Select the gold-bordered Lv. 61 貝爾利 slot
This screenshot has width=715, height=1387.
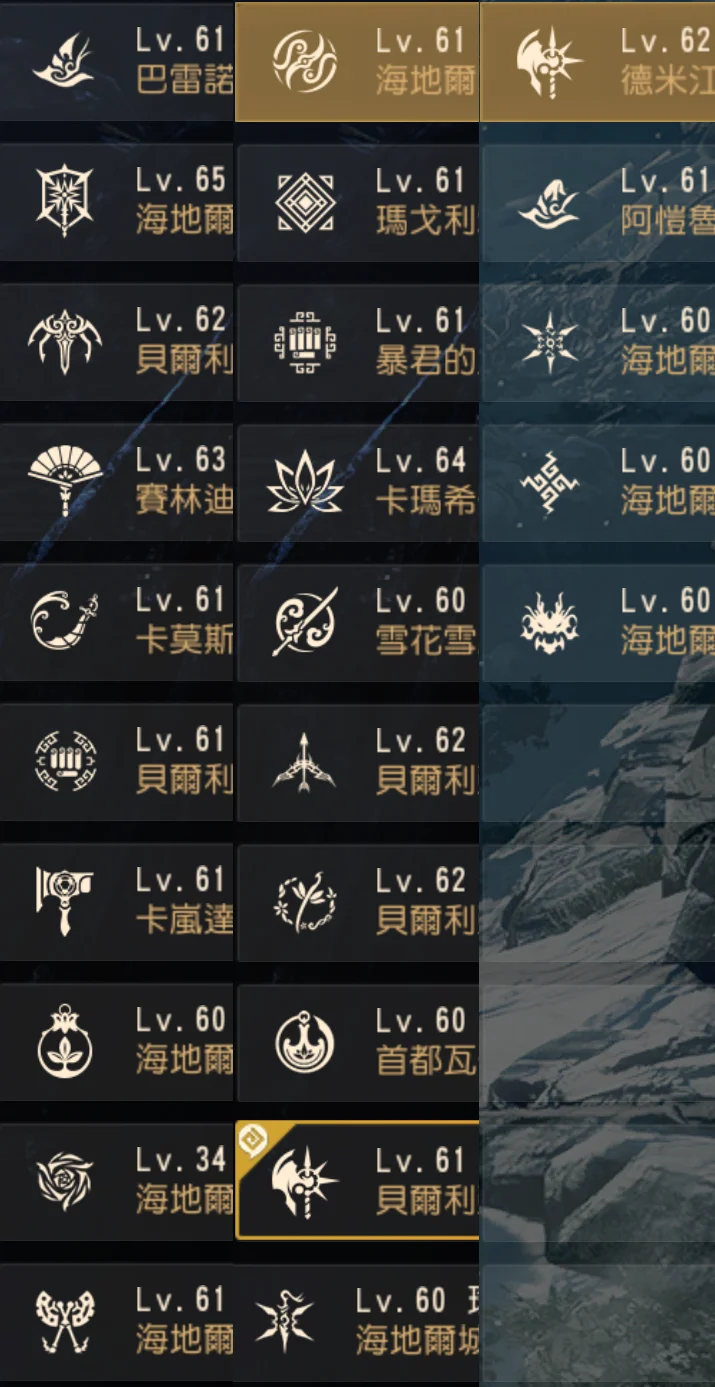click(357, 1181)
